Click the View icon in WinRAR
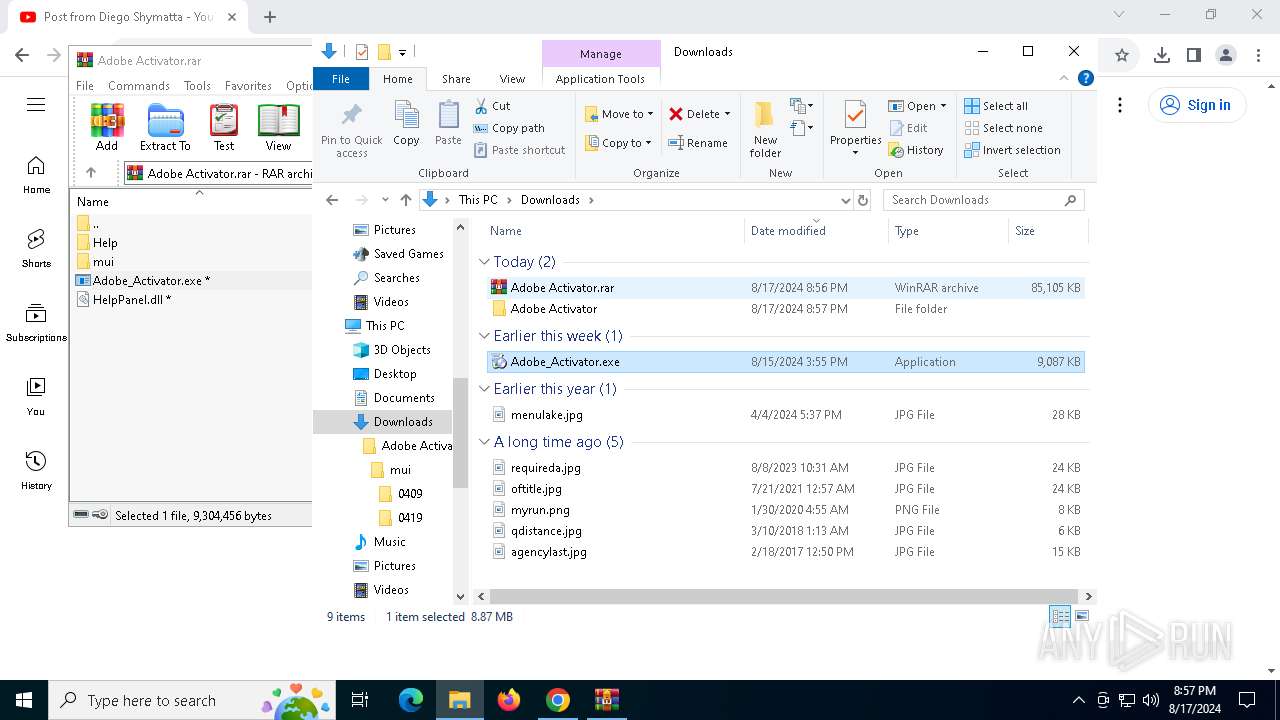Image resolution: width=1280 pixels, height=720 pixels. point(278,127)
